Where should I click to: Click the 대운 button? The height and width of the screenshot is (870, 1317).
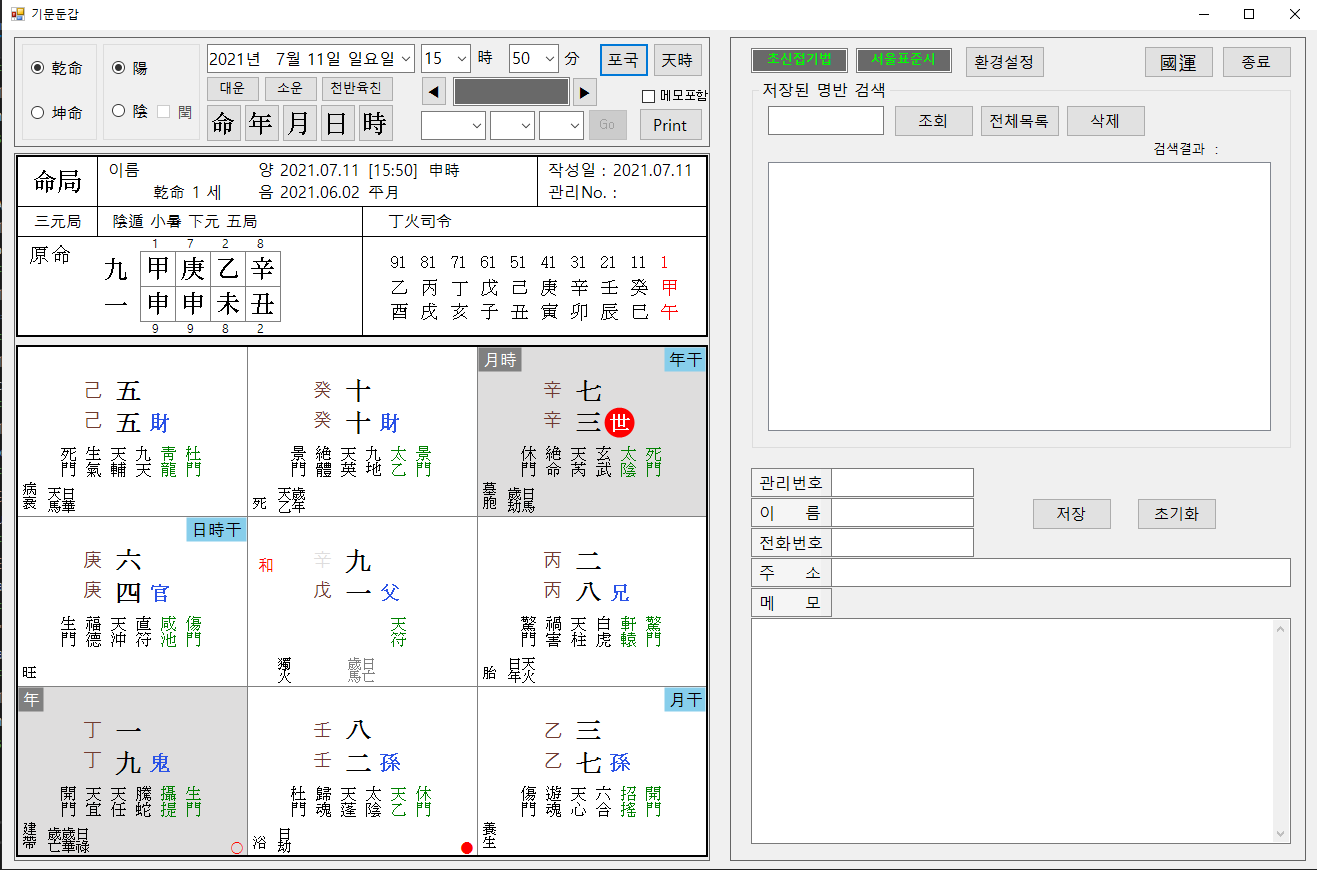point(233,88)
